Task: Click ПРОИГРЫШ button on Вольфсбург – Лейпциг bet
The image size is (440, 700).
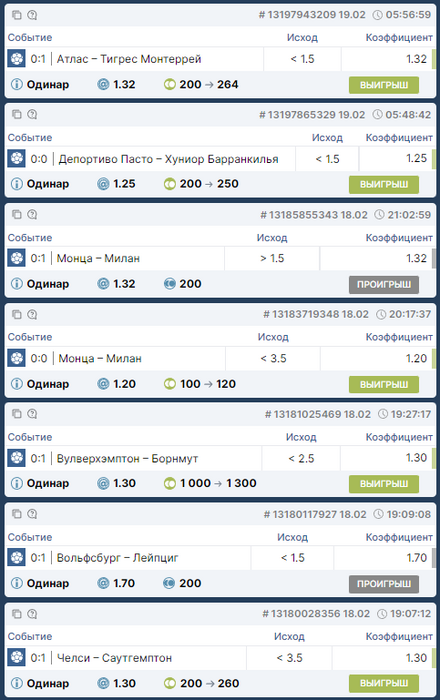Action: (384, 583)
